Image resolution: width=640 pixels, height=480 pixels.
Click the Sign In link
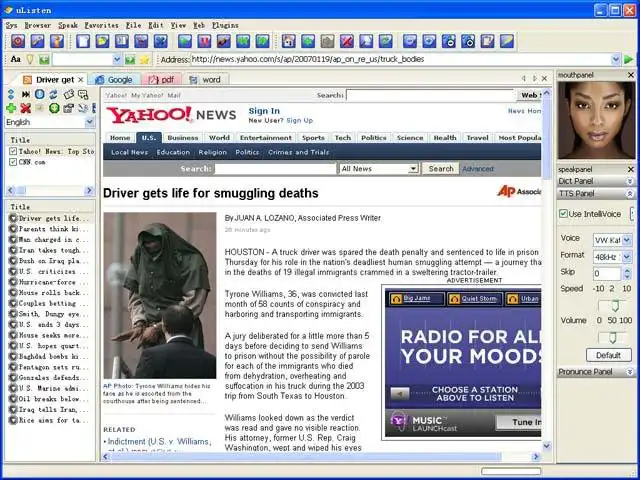click(x=264, y=111)
